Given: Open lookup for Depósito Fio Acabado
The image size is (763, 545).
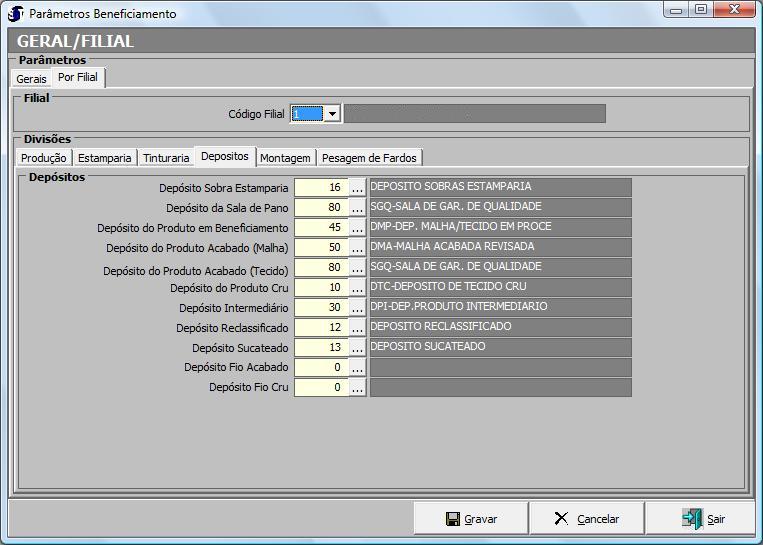Looking at the screenshot, I should [x=357, y=368].
